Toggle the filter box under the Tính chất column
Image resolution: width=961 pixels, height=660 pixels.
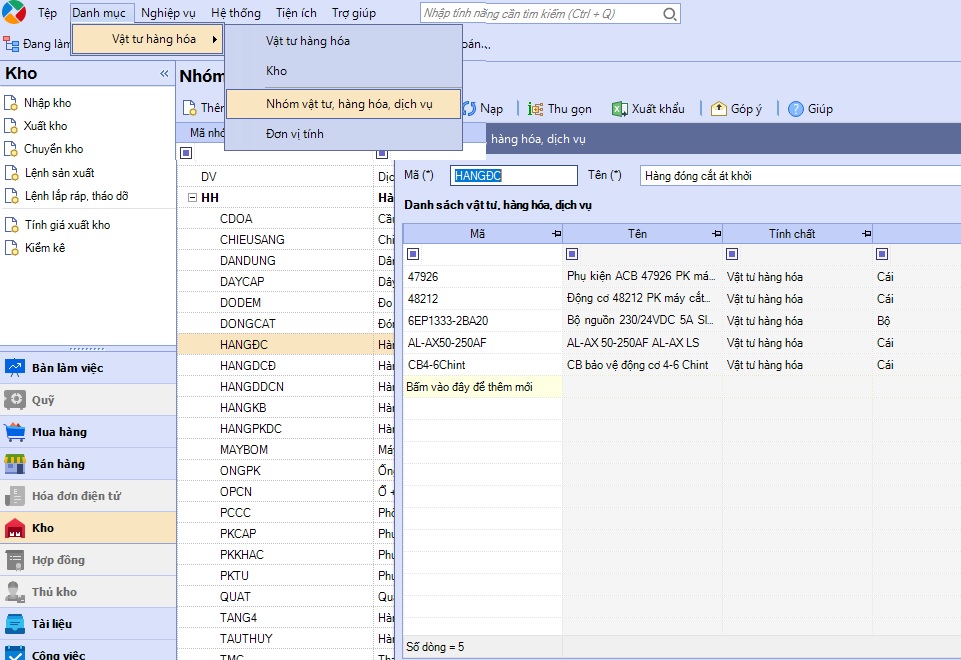point(732,254)
